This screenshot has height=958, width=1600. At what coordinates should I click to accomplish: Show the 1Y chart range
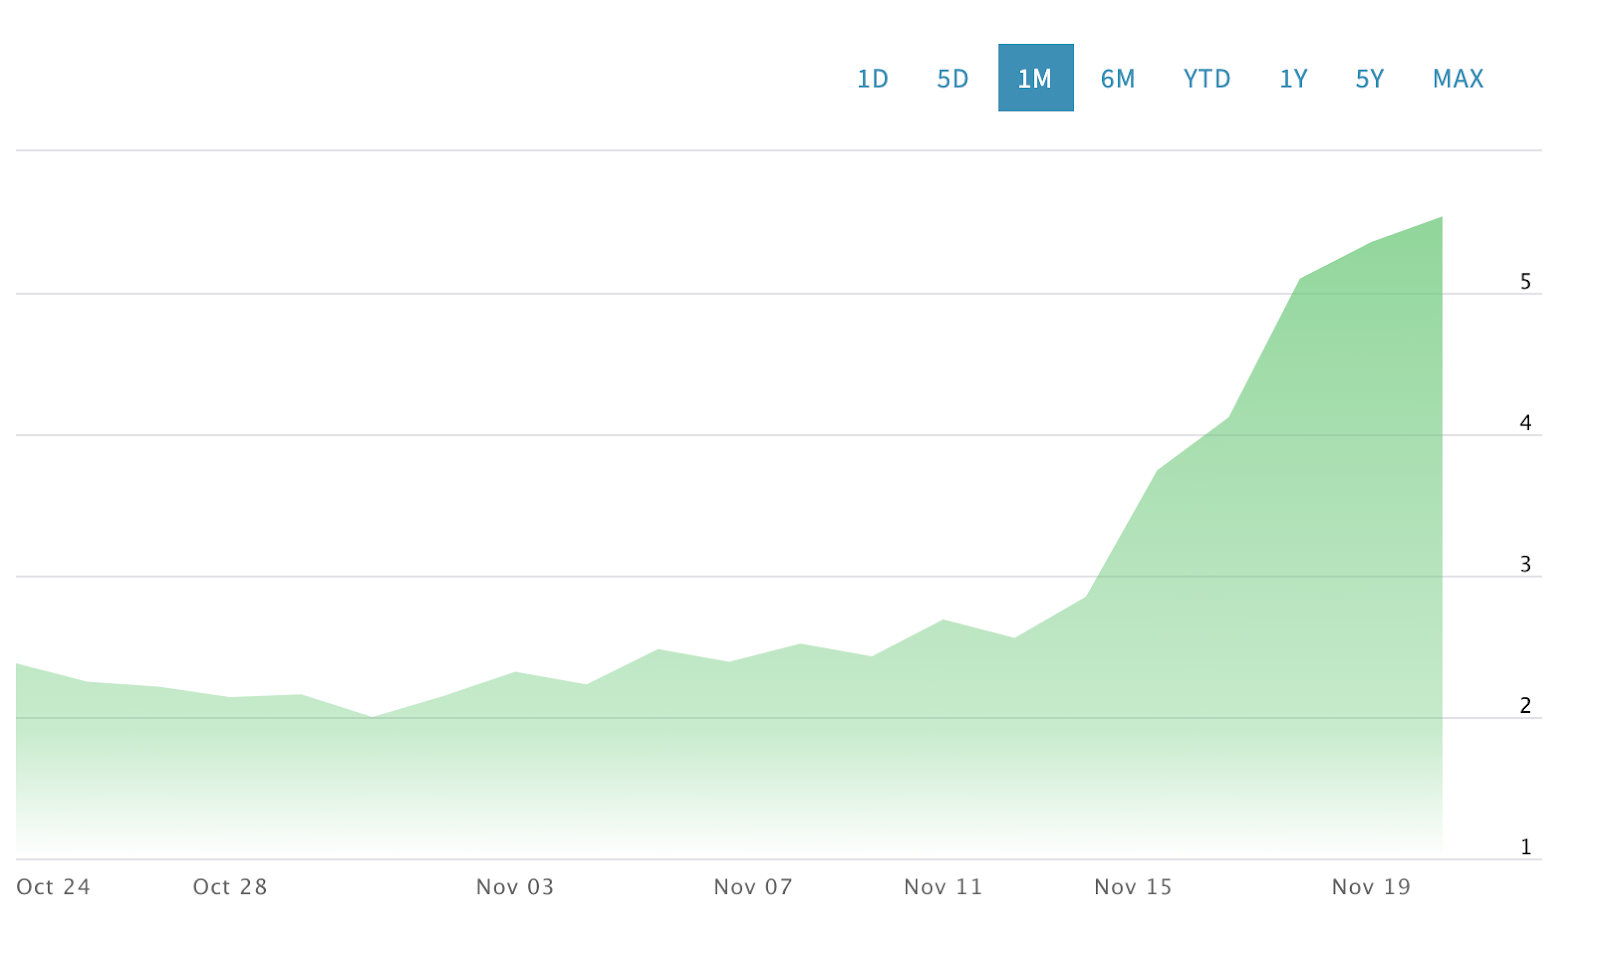click(1293, 78)
